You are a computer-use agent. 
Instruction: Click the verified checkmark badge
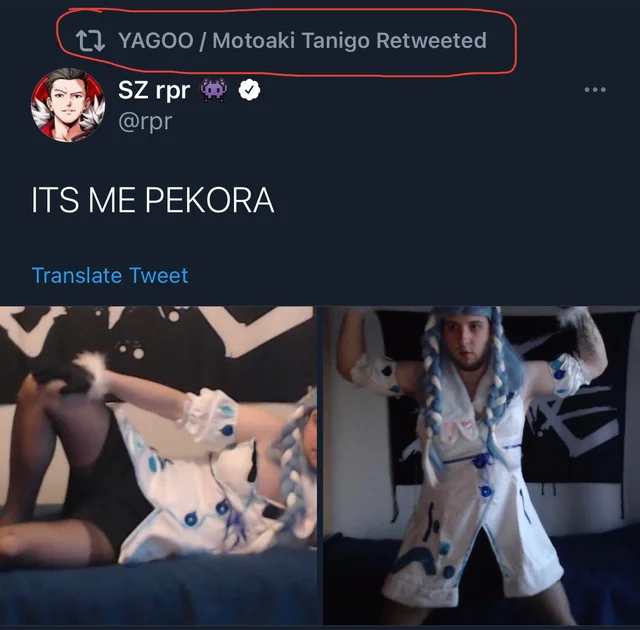[249, 90]
